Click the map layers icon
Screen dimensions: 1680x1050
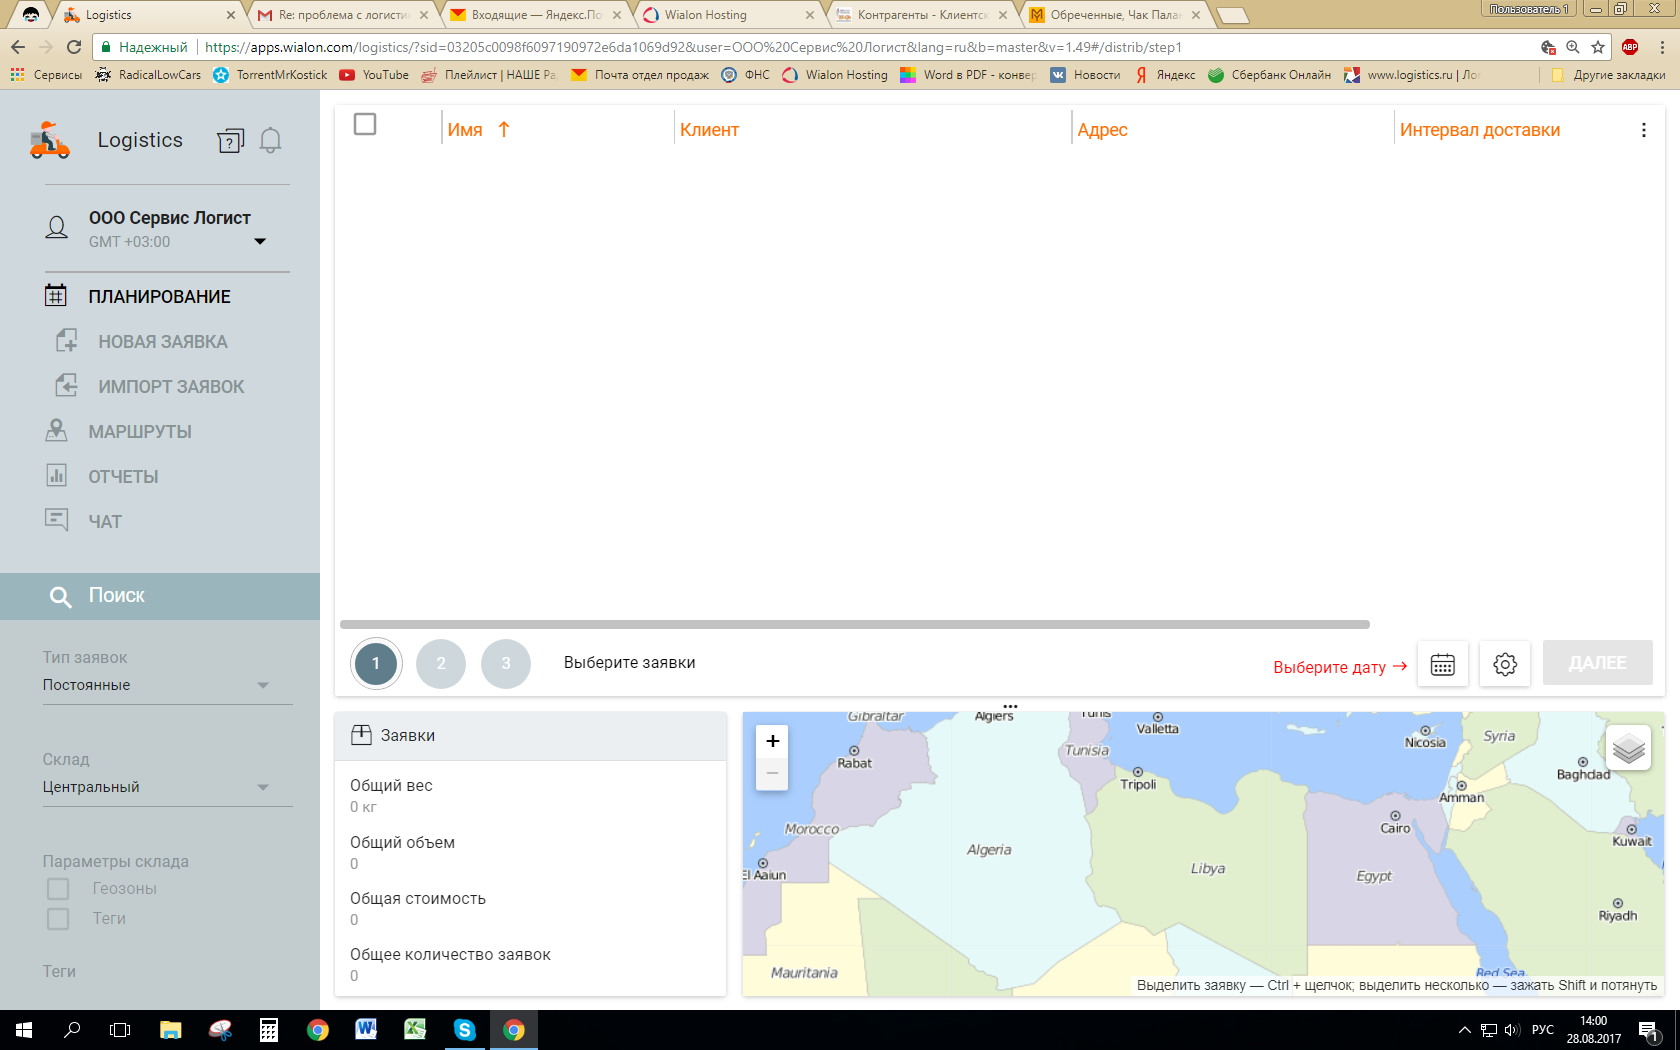[x=1628, y=748]
